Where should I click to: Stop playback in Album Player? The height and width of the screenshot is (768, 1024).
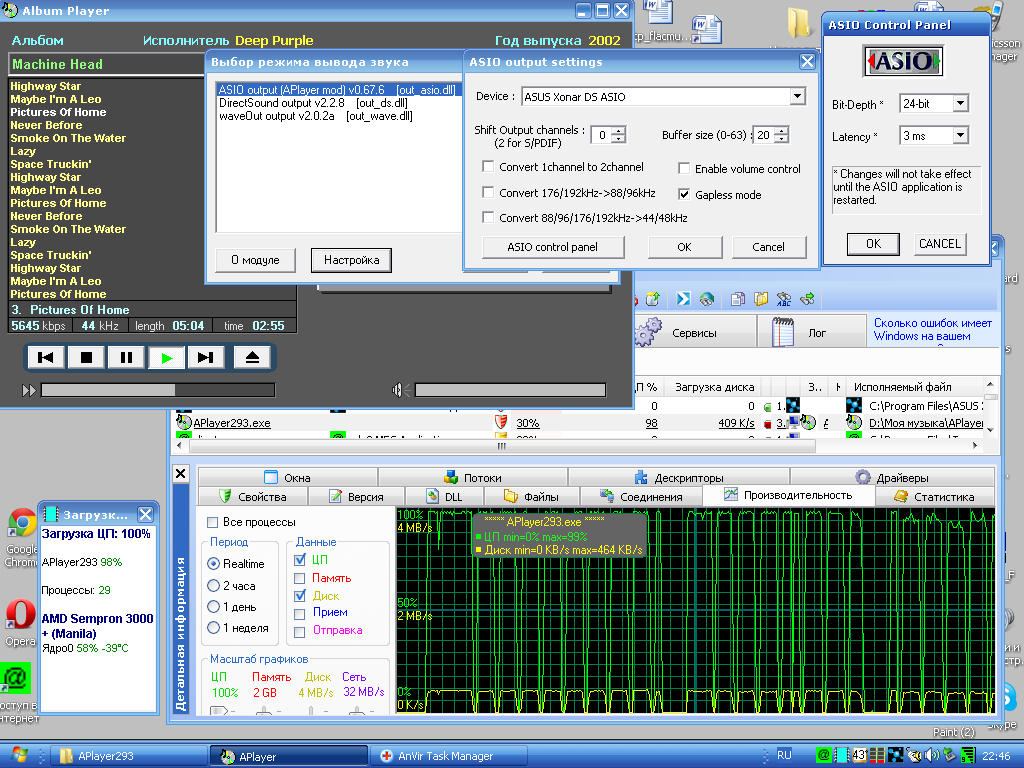86,357
